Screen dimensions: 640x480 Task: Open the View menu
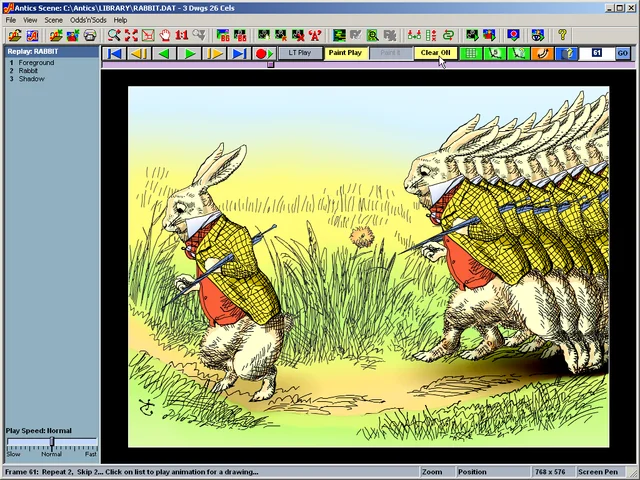pos(30,20)
